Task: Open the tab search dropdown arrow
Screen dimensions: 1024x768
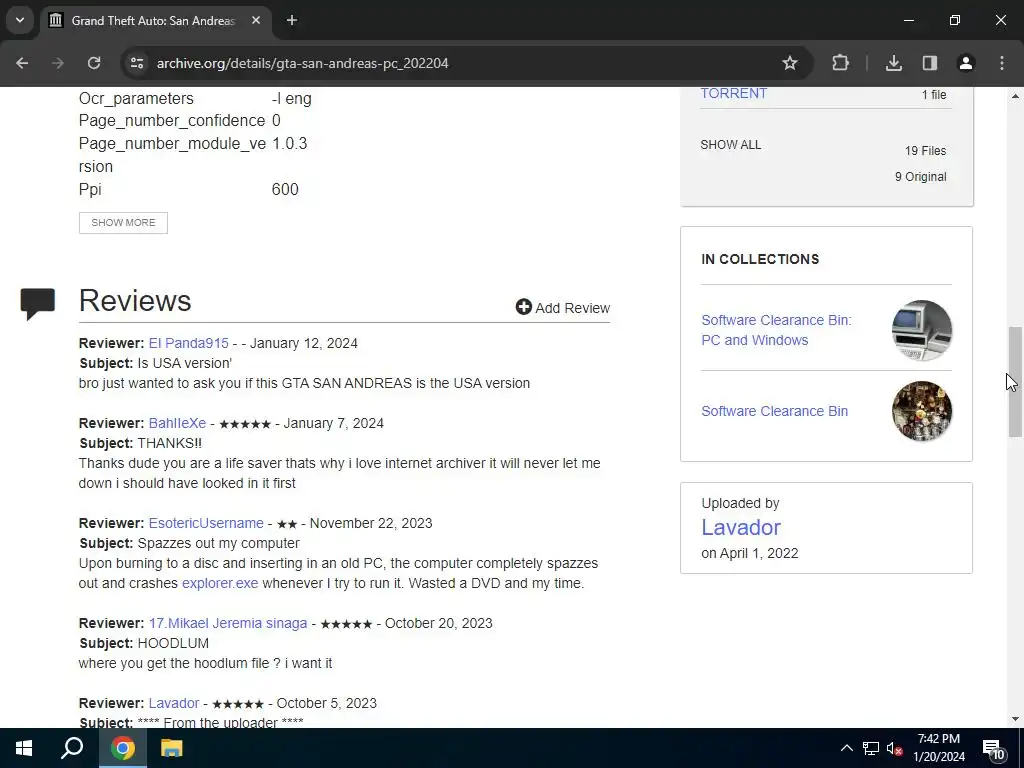Action: [x=20, y=20]
